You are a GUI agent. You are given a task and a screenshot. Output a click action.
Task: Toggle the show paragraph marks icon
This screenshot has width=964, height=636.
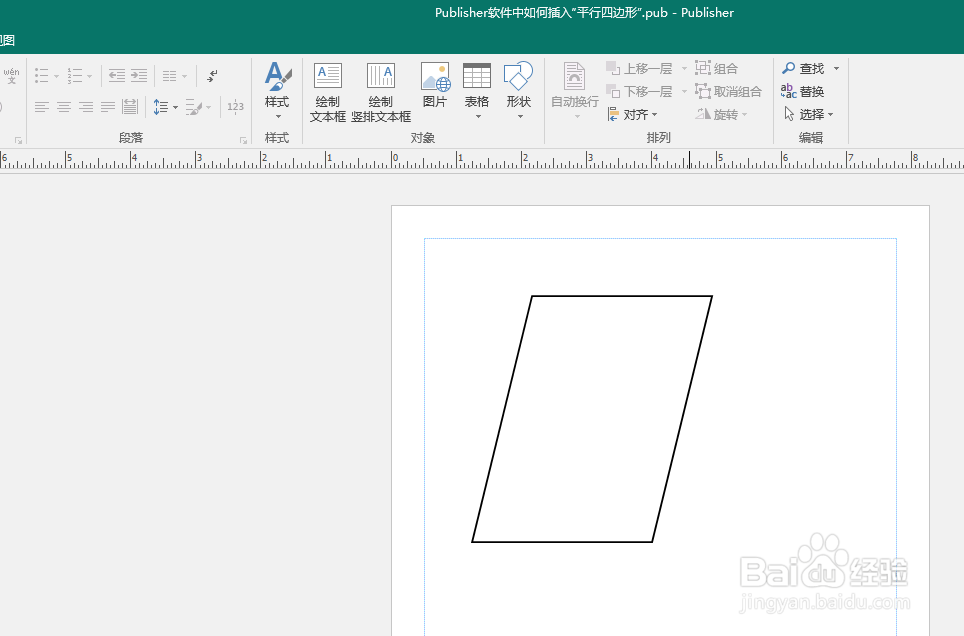pyautogui.click(x=212, y=76)
